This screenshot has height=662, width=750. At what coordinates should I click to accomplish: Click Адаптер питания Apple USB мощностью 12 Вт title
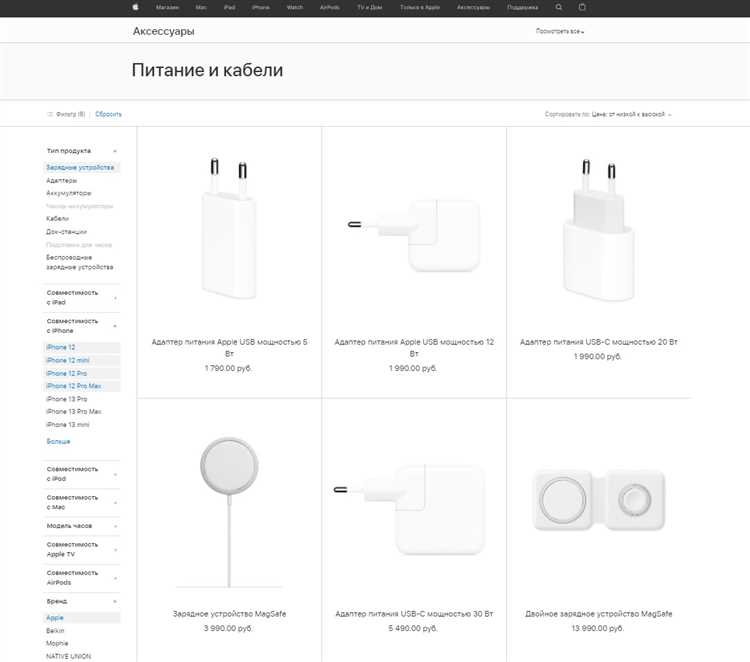pos(414,348)
